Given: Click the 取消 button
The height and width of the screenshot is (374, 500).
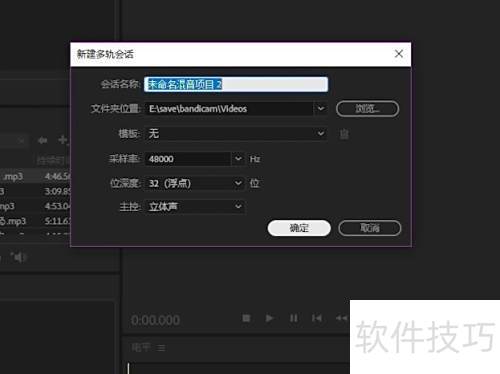Looking at the screenshot, I should coord(370,228).
